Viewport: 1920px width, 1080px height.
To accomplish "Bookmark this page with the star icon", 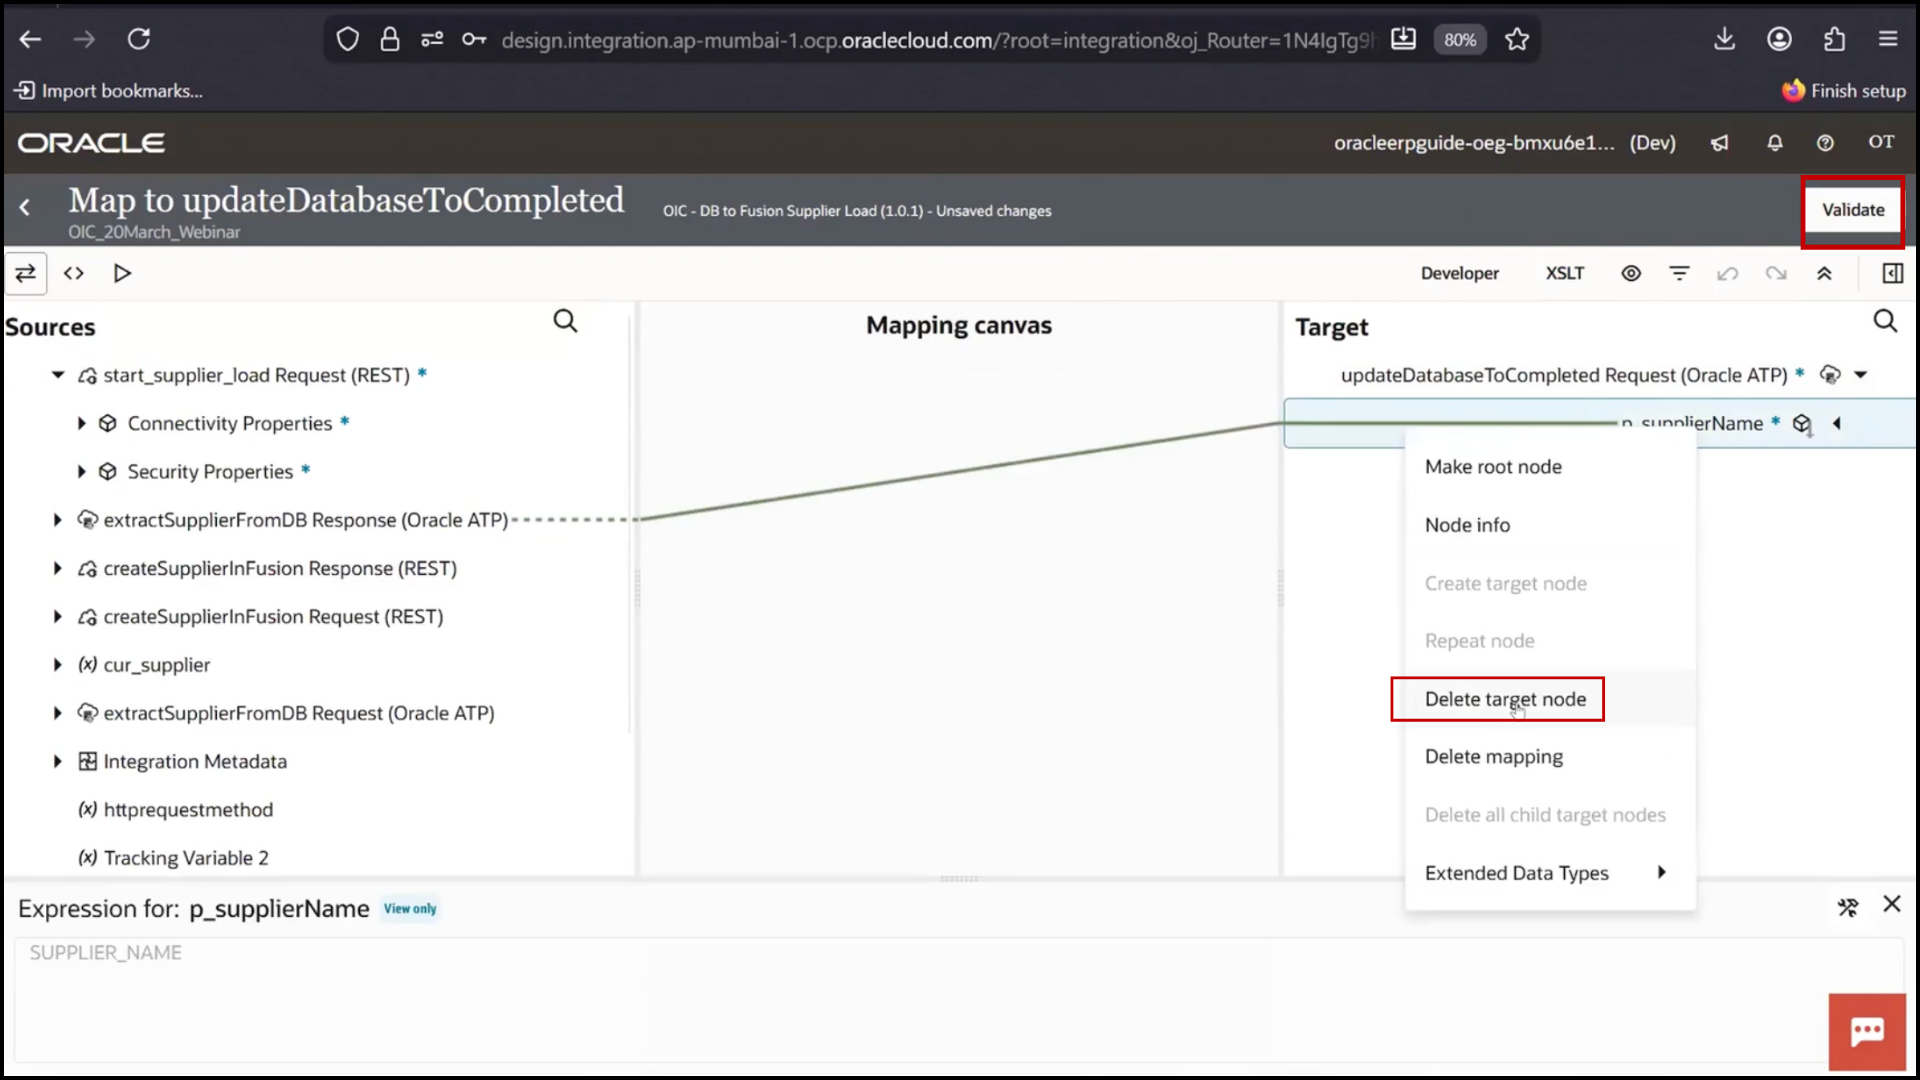I will [1517, 39].
